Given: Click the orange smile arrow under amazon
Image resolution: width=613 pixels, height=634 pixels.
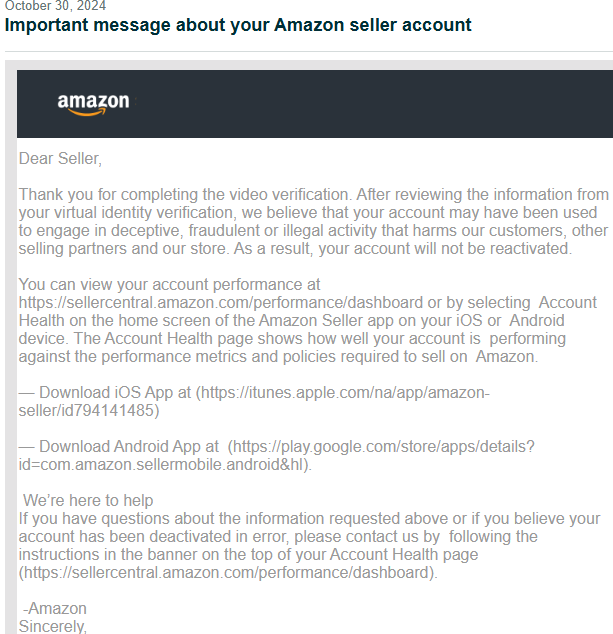Looking at the screenshot, I should (87, 112).
